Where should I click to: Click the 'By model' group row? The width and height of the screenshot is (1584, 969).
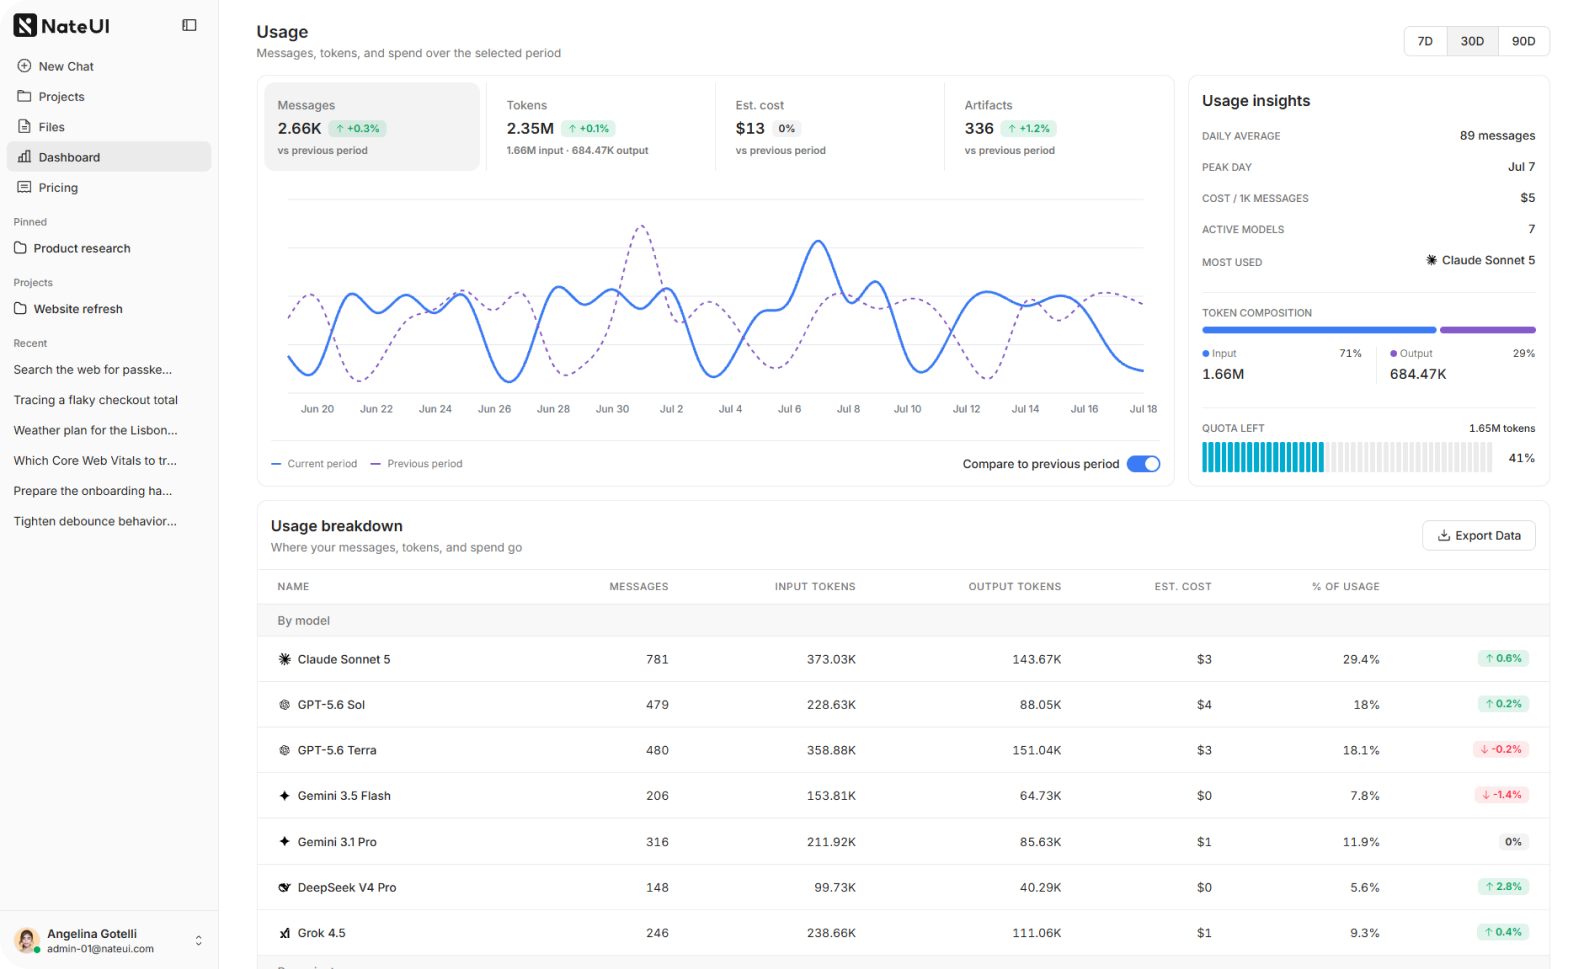pos(903,621)
